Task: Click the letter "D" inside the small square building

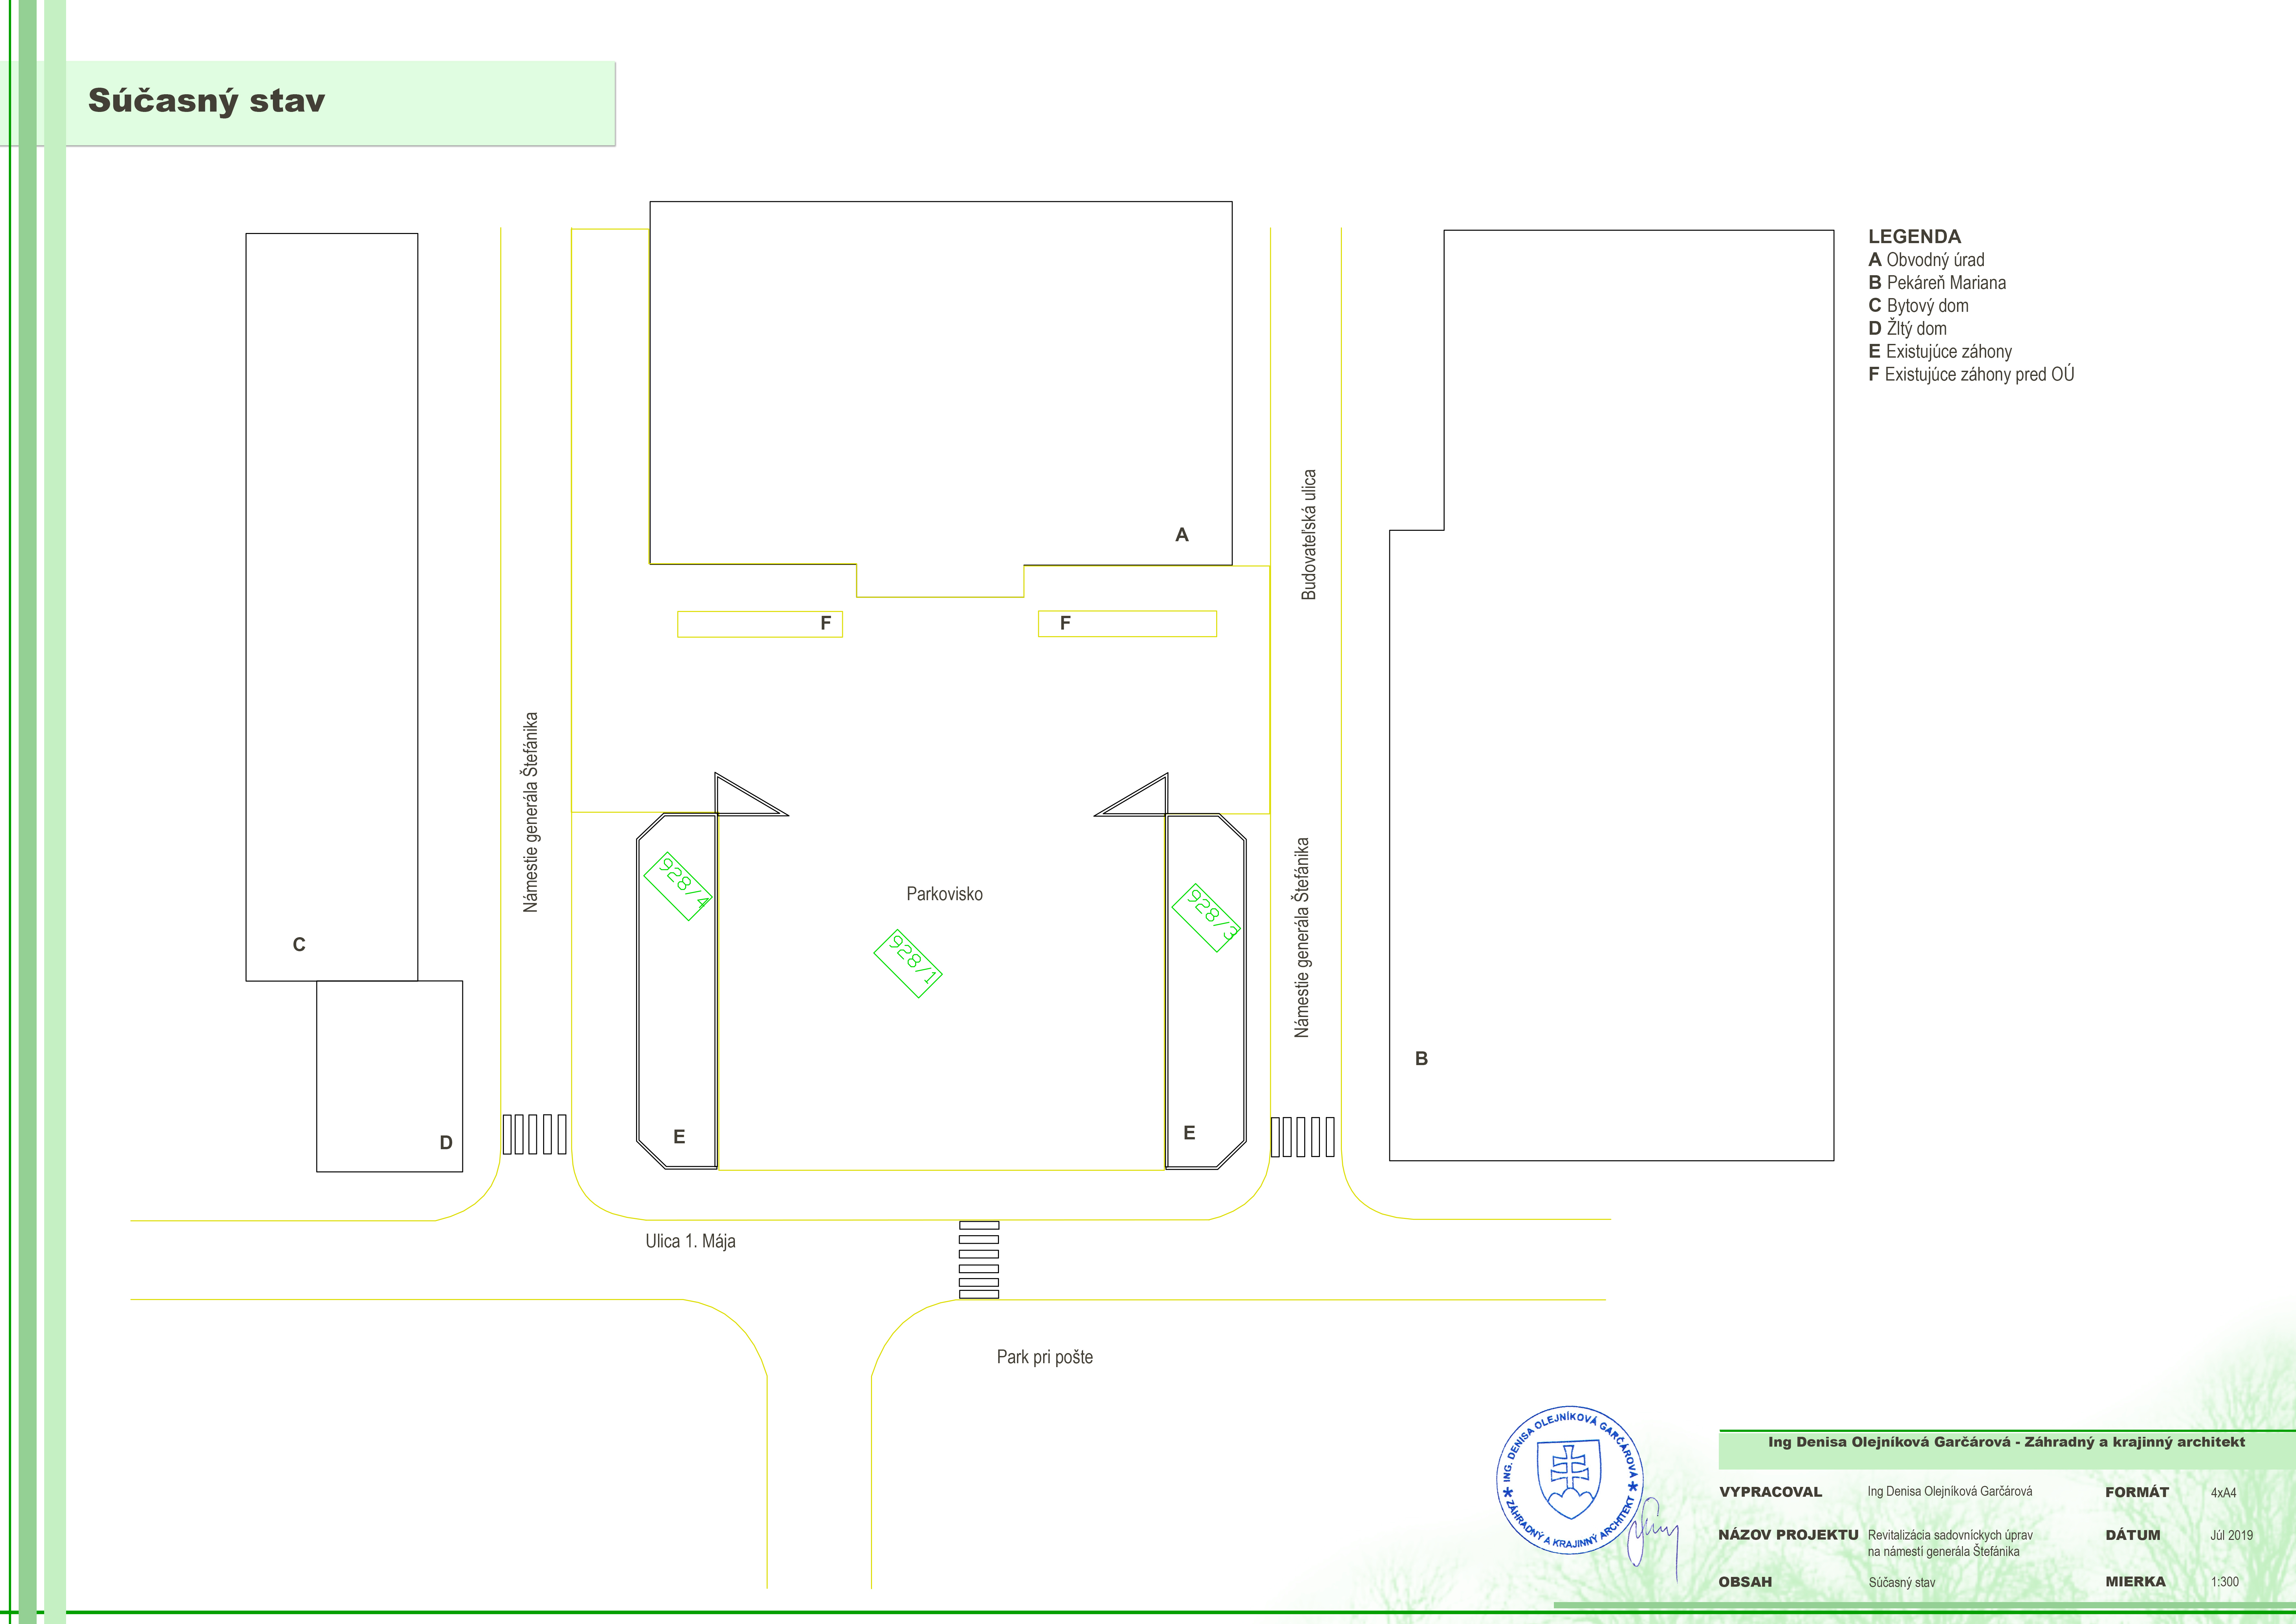Action: point(446,1143)
